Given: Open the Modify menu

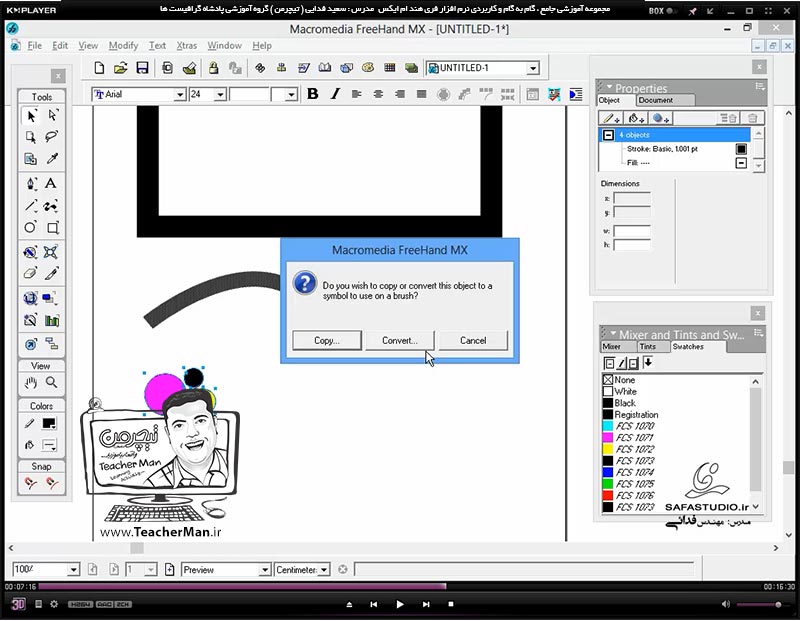Looking at the screenshot, I should pos(123,45).
